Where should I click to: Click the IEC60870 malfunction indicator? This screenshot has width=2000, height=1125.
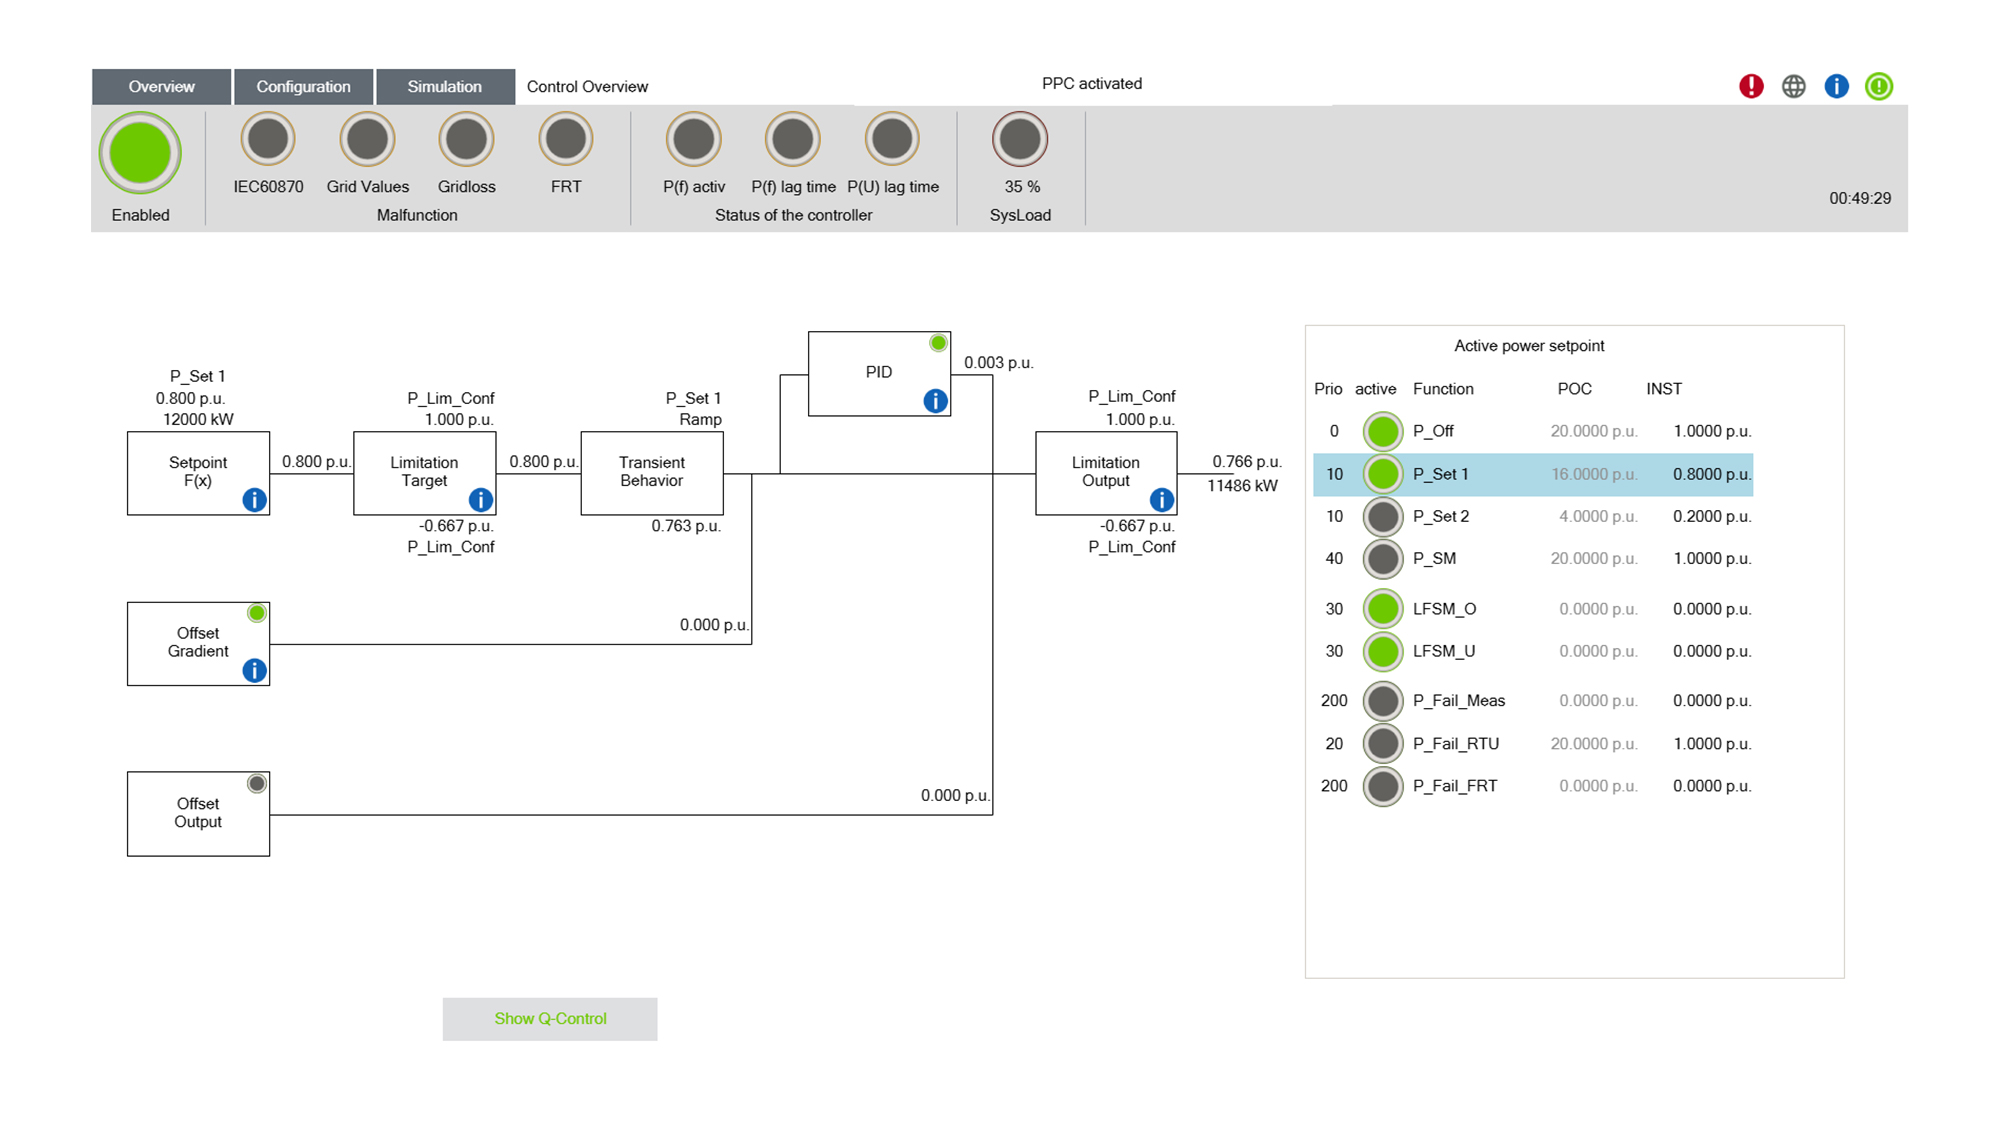(x=268, y=139)
